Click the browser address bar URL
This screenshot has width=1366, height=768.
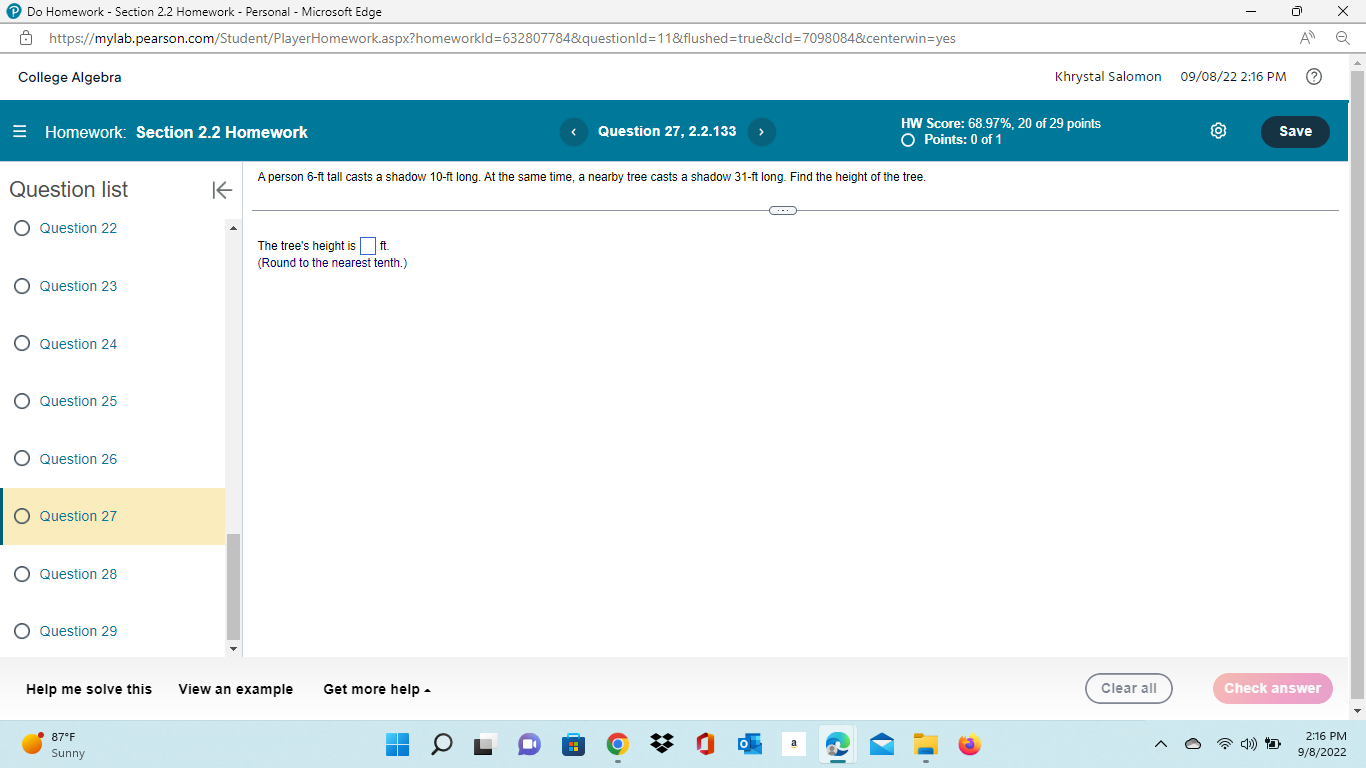(x=502, y=38)
